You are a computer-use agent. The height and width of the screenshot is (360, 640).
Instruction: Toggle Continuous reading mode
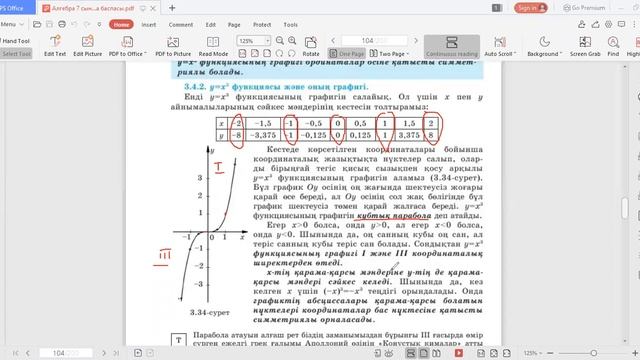(x=452, y=46)
